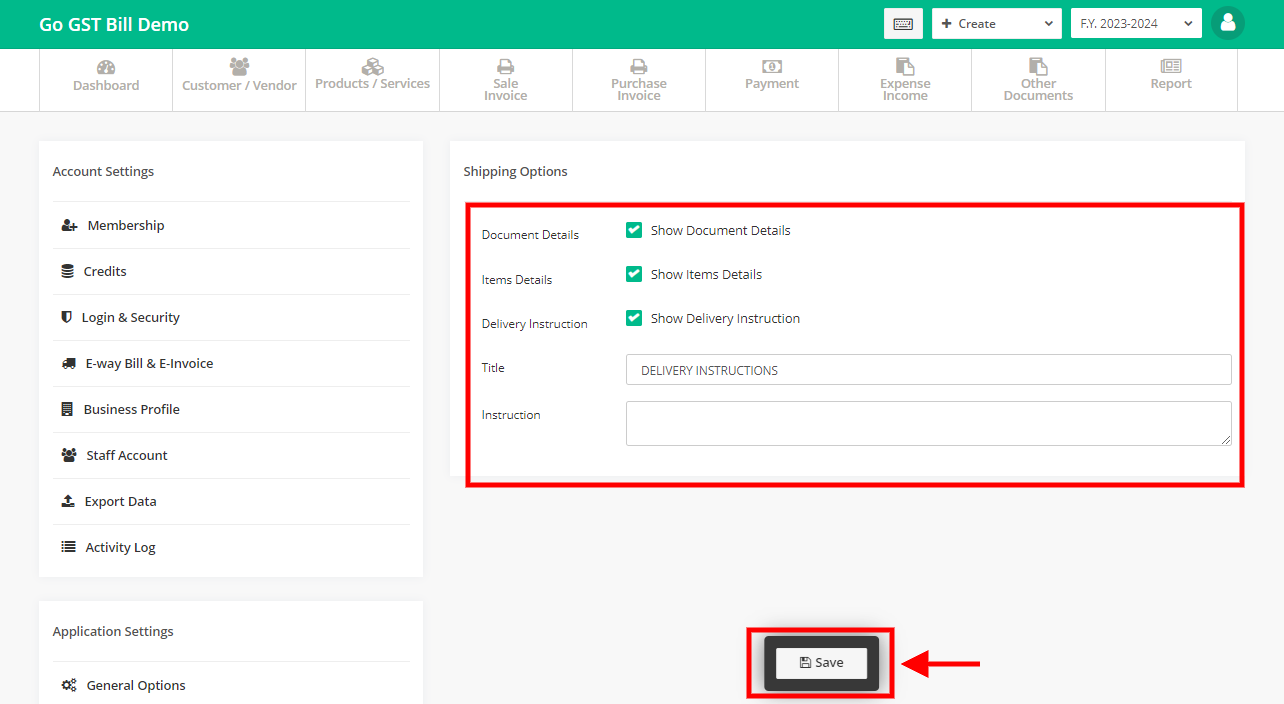
Task: Open the Create dropdown
Action: point(996,23)
